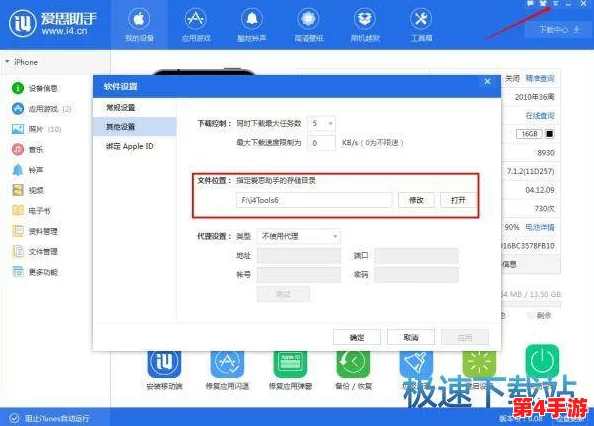The image size is (594, 426).
Task: Open 电子书 sidebar icon
Action: point(17,211)
